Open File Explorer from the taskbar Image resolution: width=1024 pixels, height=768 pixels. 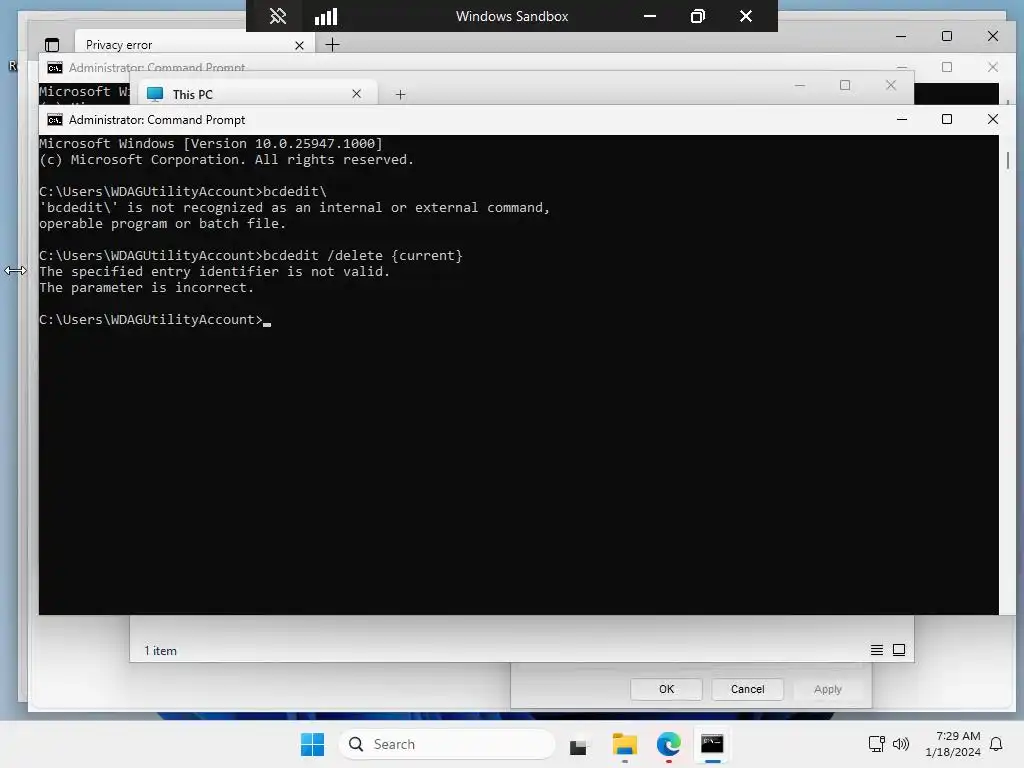pos(624,744)
